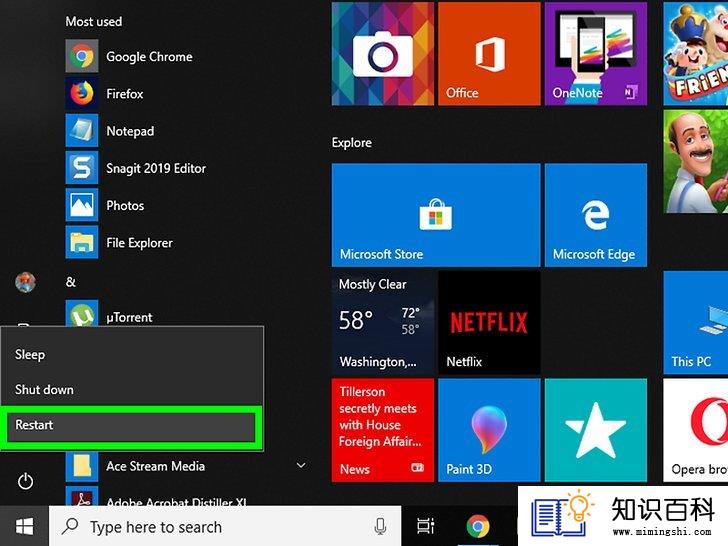Viewport: 728px width, 546px height.
Task: Click the Most used heading
Action: point(94,21)
